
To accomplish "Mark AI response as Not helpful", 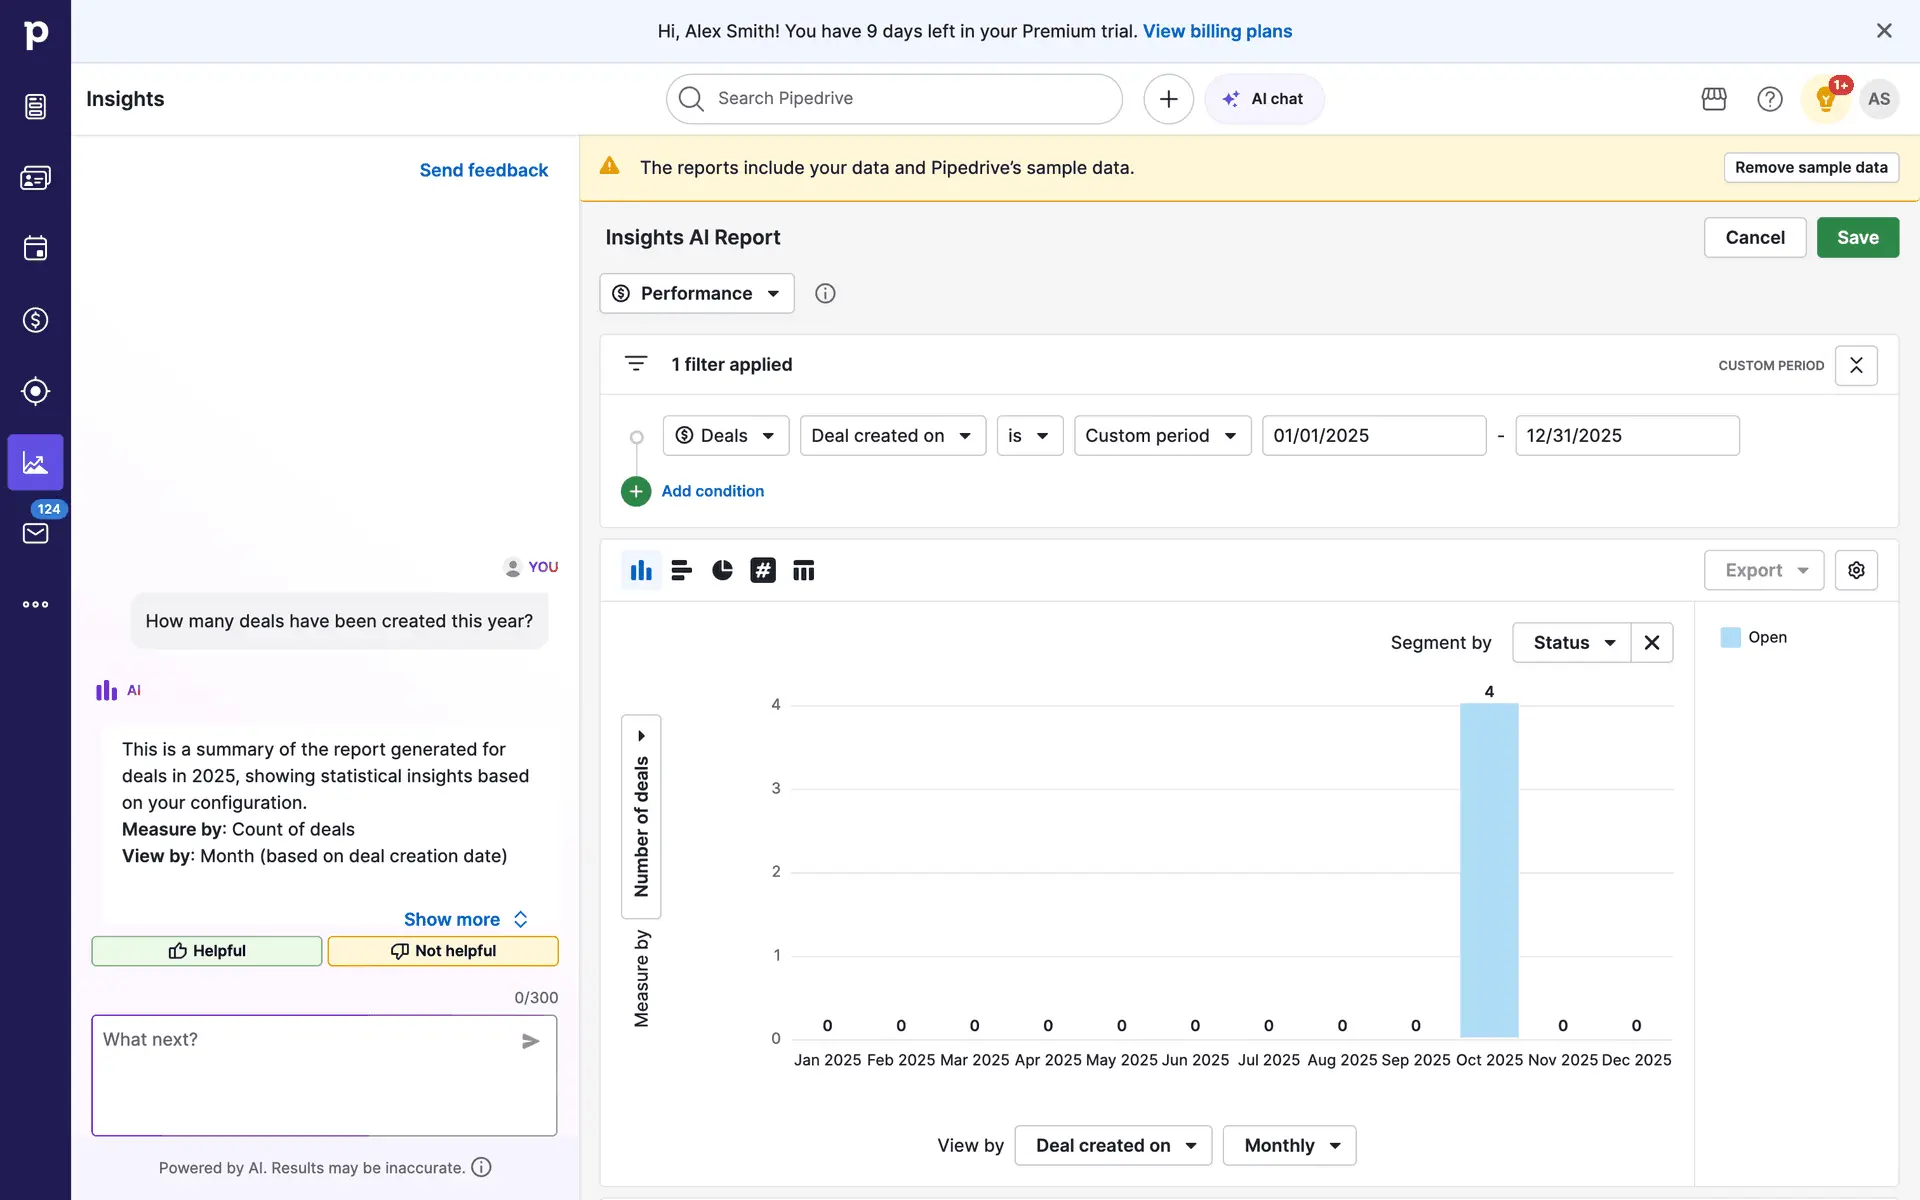I will point(443,951).
